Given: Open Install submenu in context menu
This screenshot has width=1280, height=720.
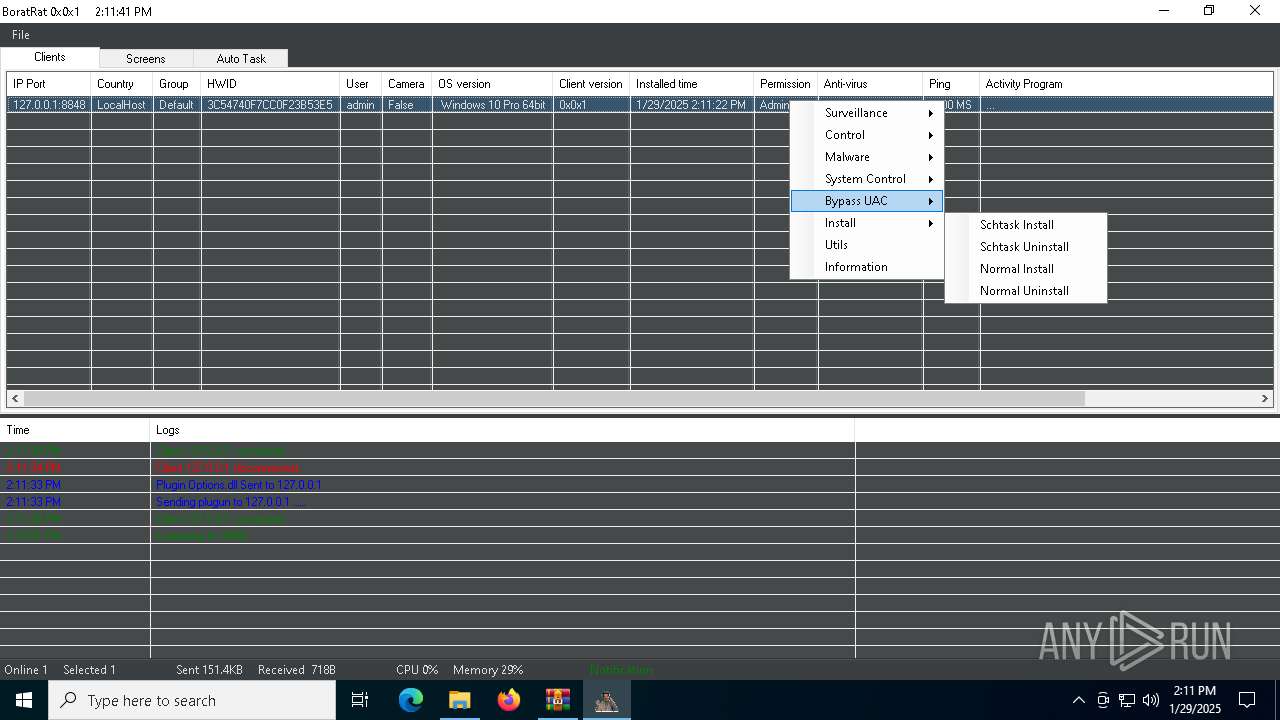Looking at the screenshot, I should [866, 223].
